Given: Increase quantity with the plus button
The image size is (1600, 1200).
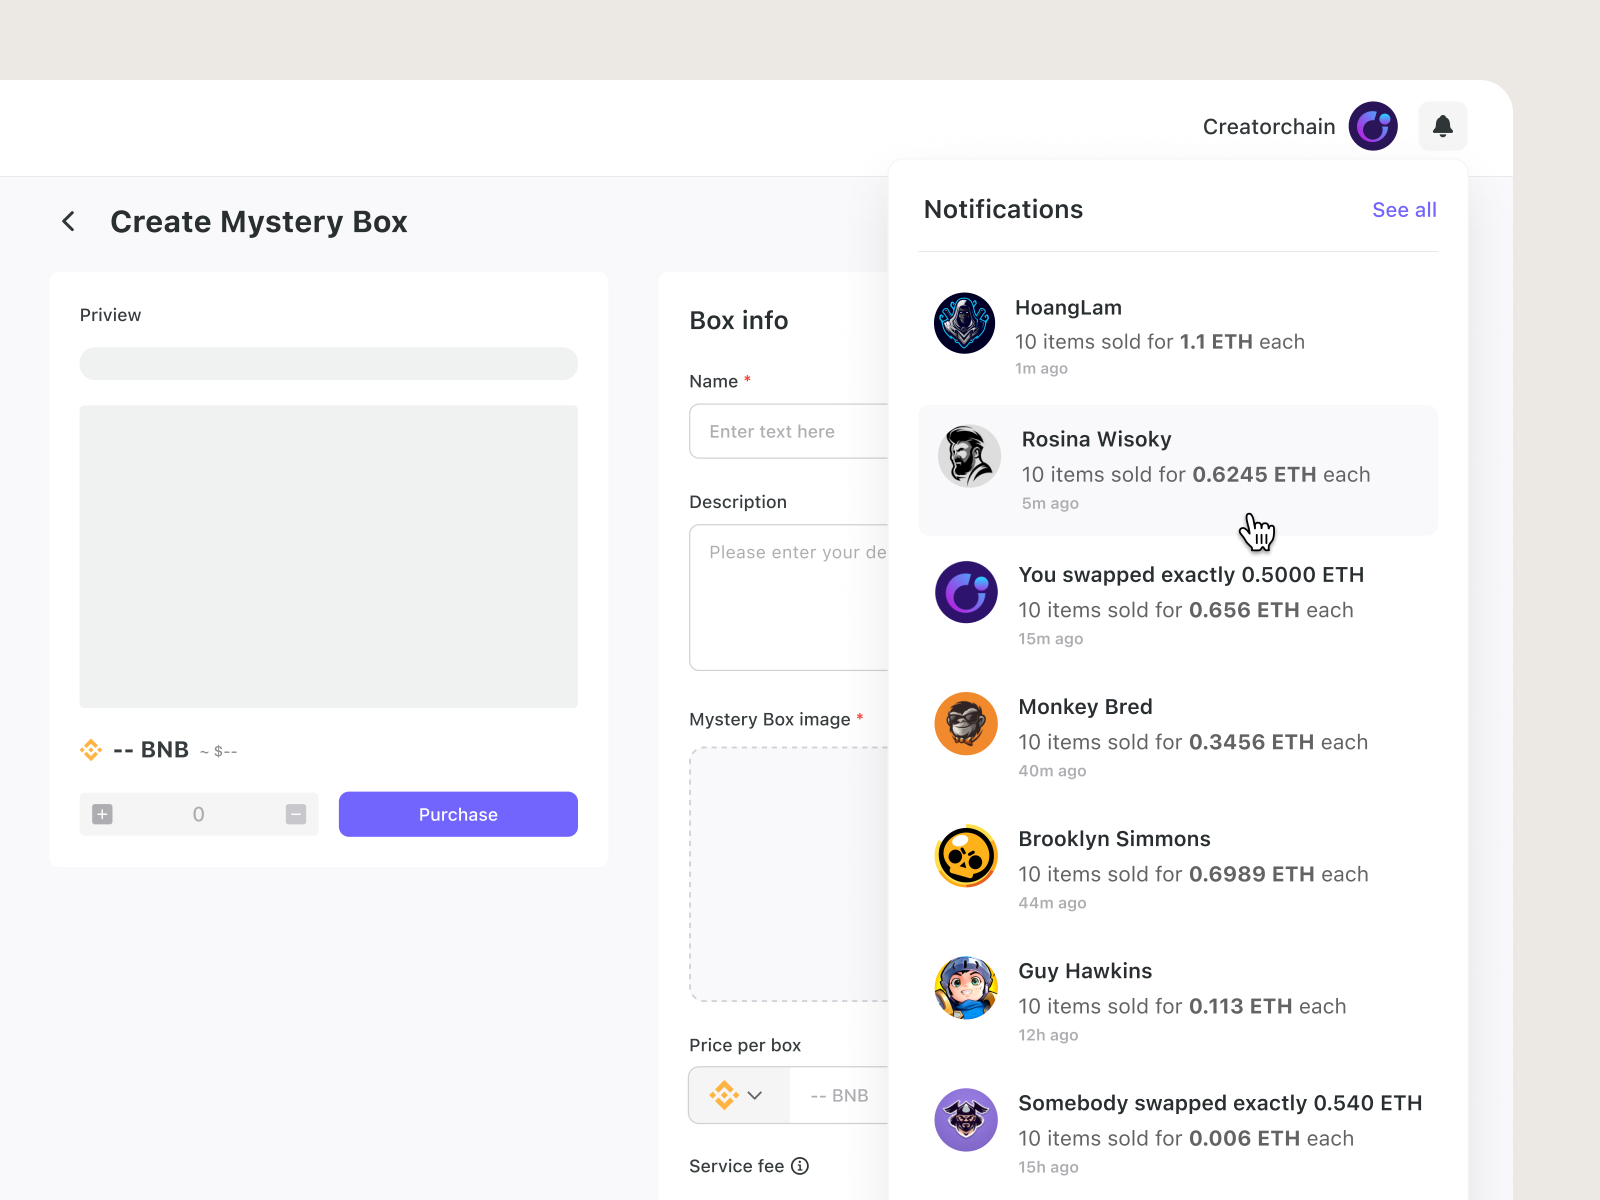Looking at the screenshot, I should pos(101,814).
